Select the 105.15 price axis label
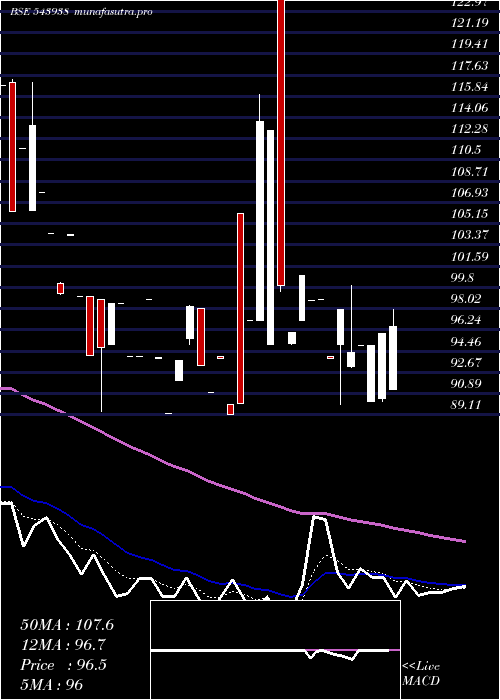Screen dimensions: 500x700 click(x=469, y=214)
